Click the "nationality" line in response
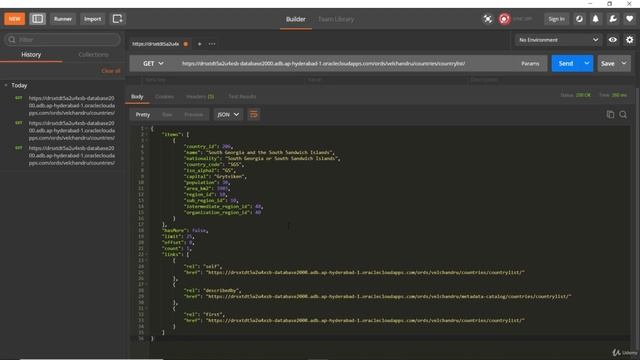Image resolution: width=640 pixels, height=360 pixels. pos(262,158)
